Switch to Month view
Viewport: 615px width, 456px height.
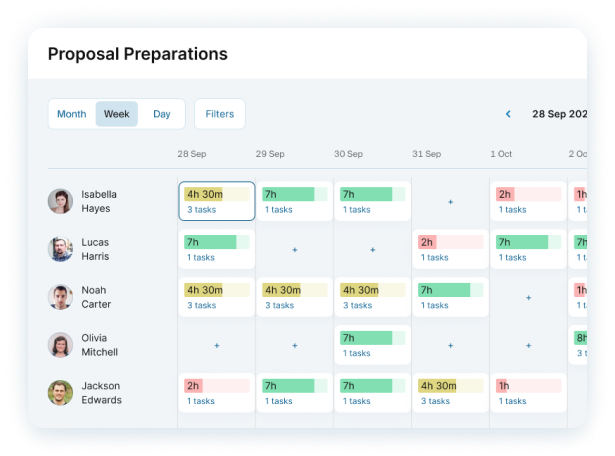72,114
